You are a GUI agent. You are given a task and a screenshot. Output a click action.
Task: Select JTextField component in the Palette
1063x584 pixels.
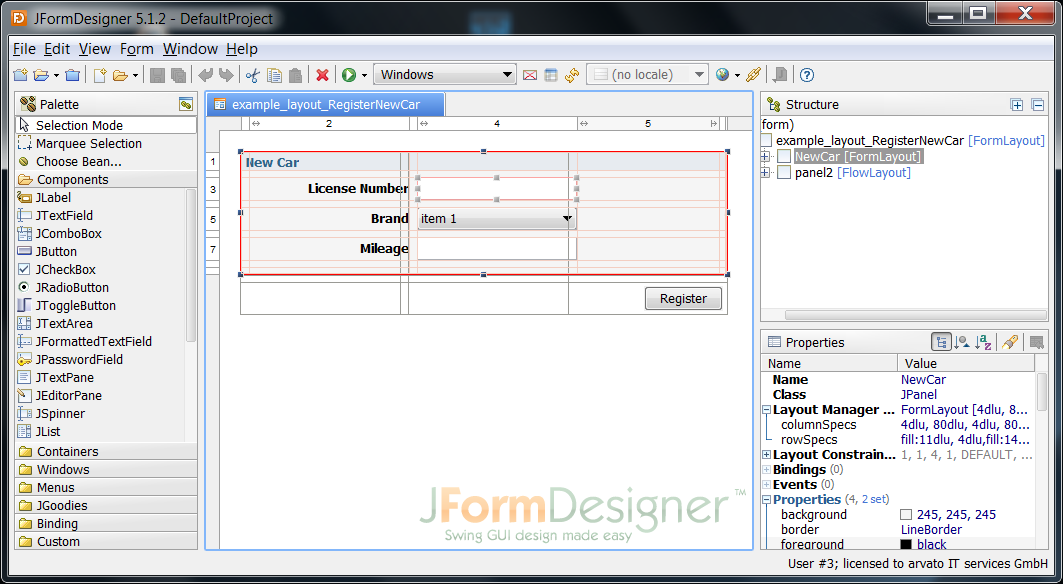coord(100,216)
